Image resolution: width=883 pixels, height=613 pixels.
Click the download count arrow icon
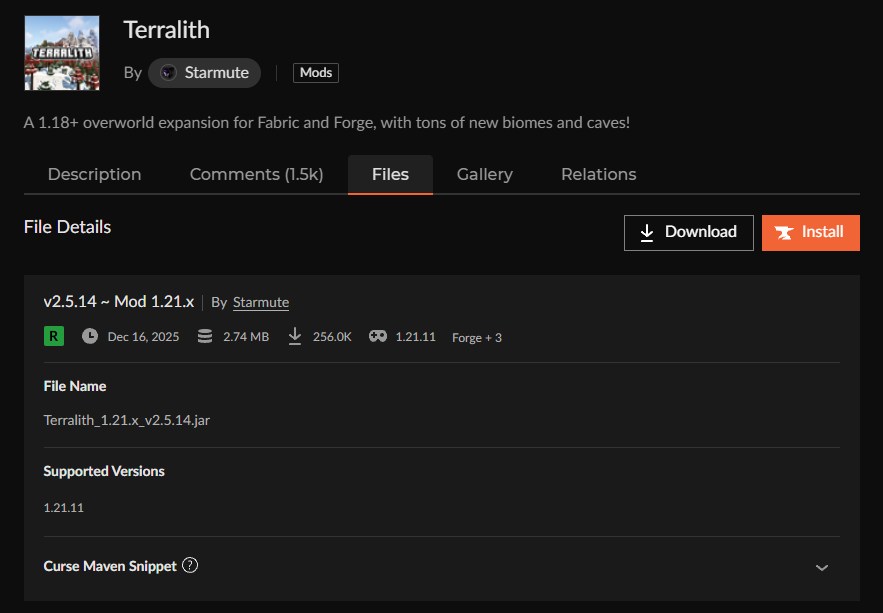point(295,336)
